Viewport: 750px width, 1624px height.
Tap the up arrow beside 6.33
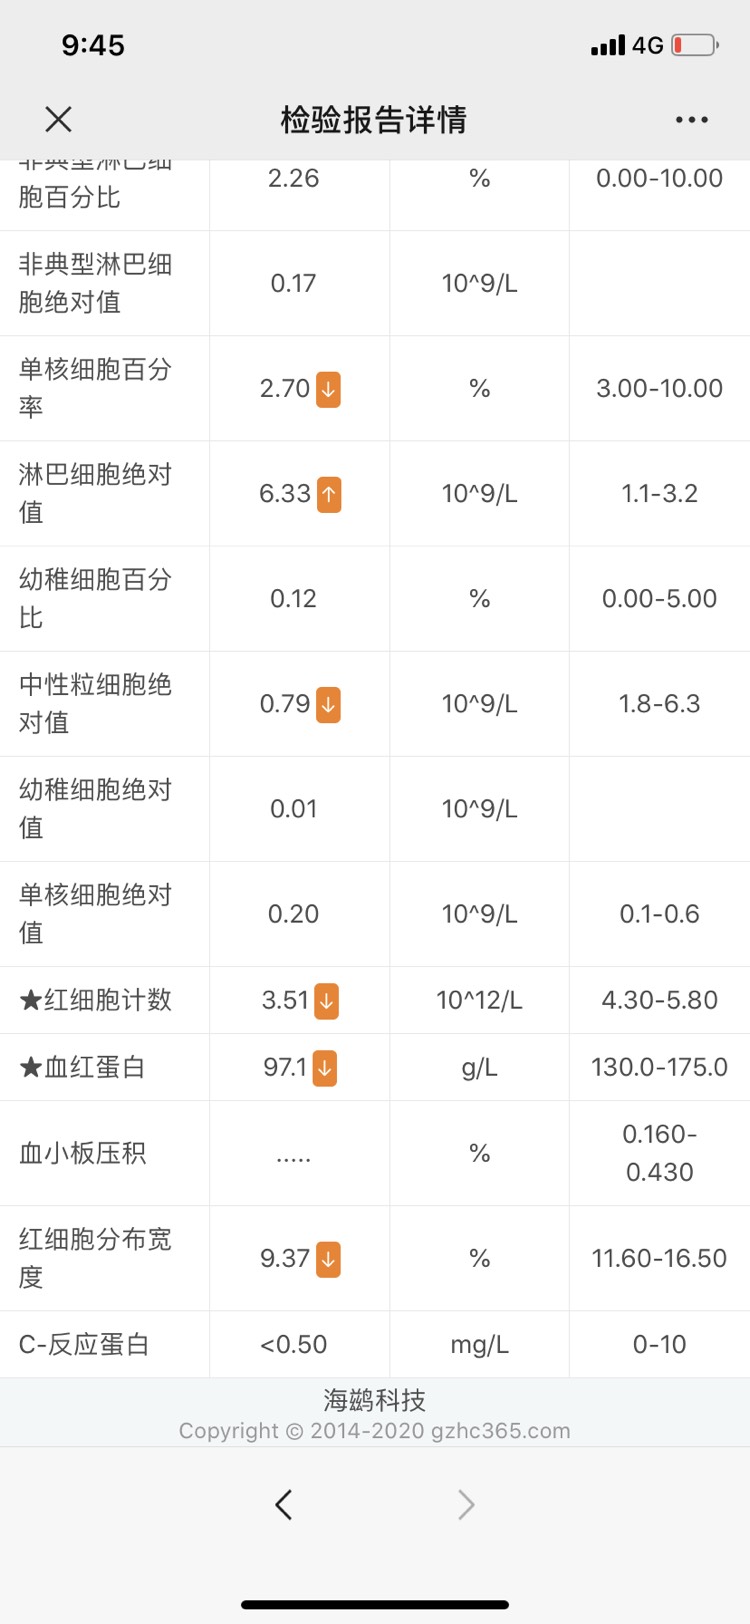coord(329,494)
